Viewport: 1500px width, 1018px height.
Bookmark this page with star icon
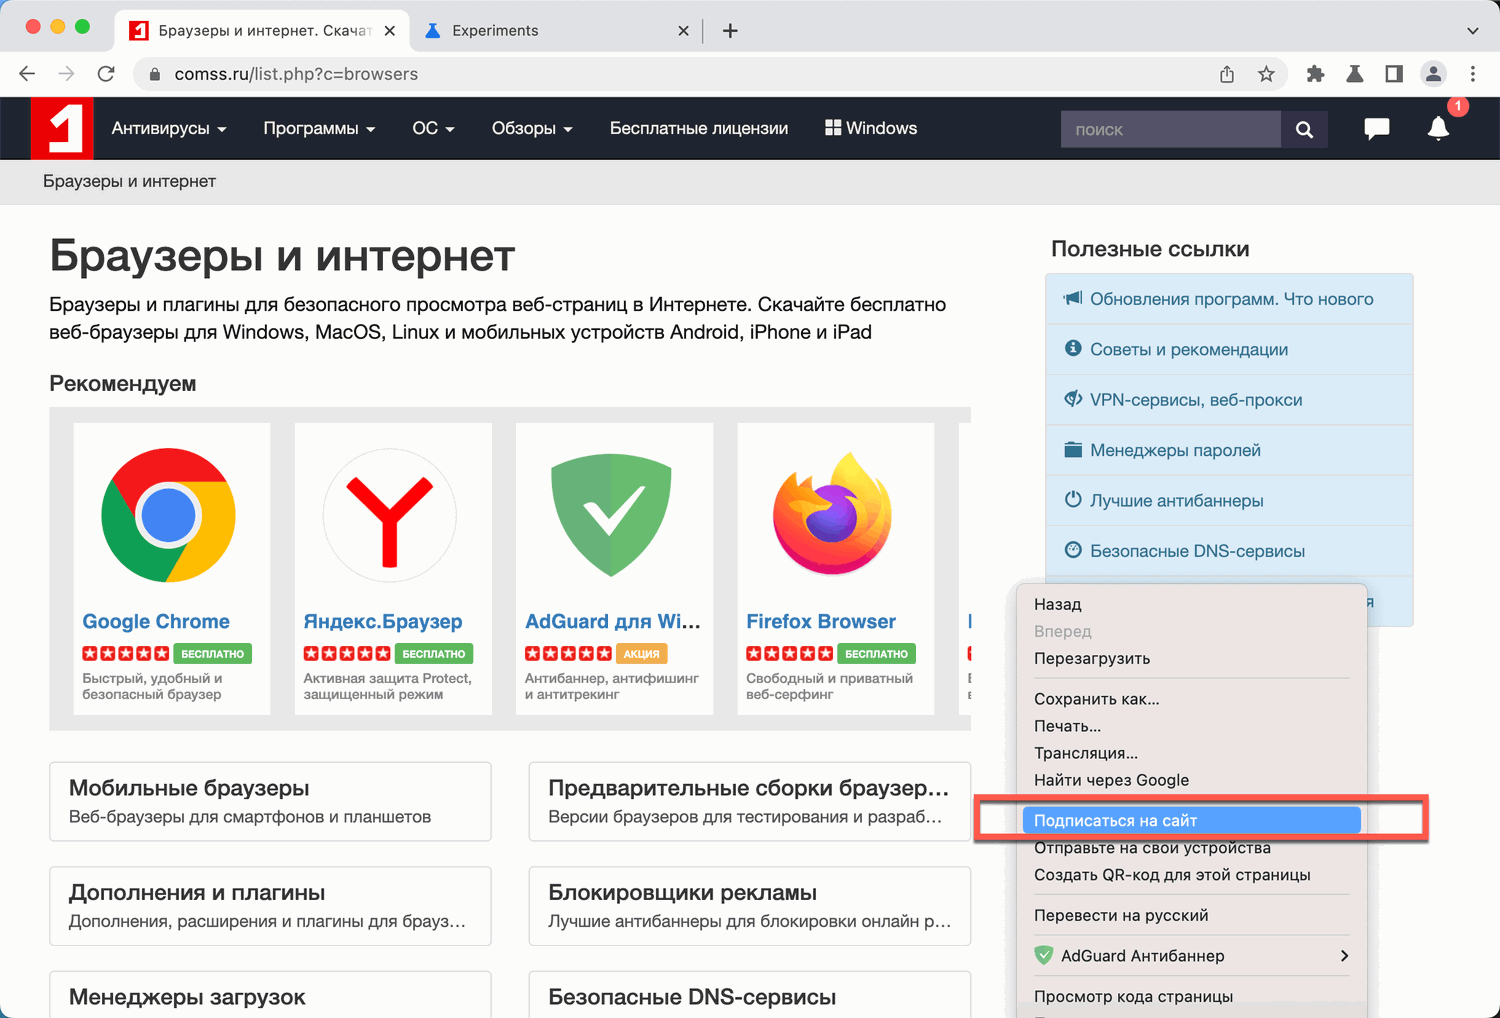coord(1266,74)
